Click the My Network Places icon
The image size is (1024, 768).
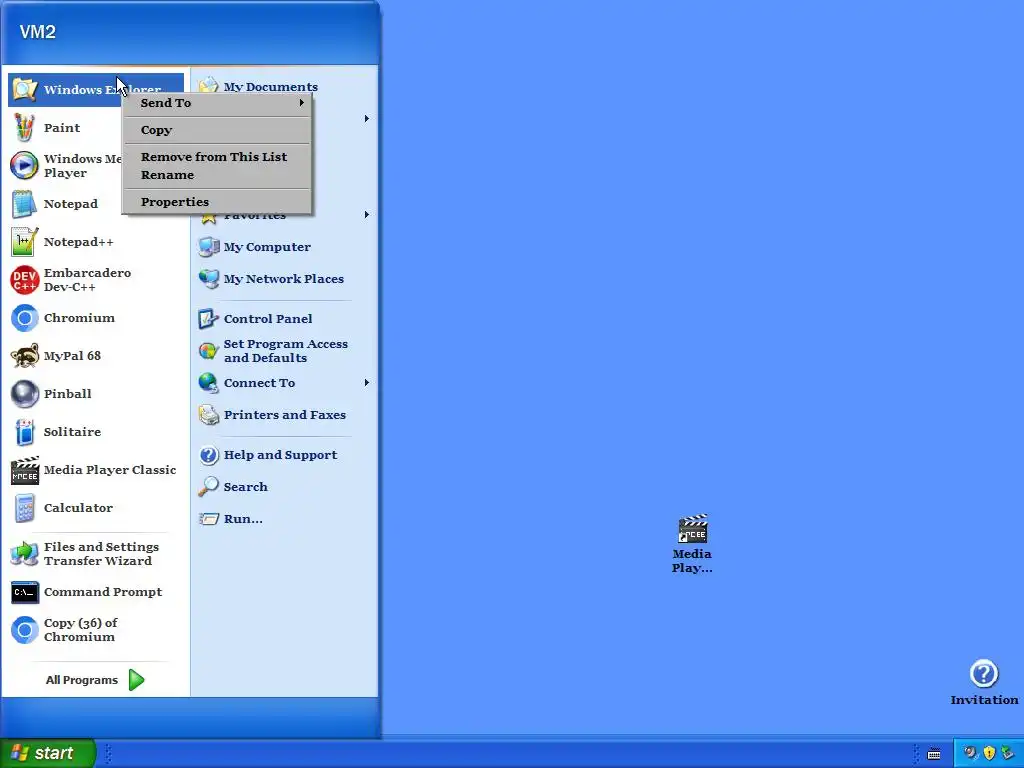point(208,279)
